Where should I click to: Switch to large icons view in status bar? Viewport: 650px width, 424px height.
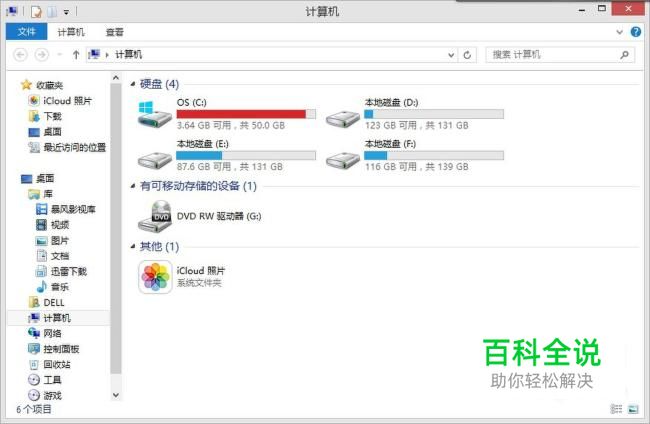633,409
